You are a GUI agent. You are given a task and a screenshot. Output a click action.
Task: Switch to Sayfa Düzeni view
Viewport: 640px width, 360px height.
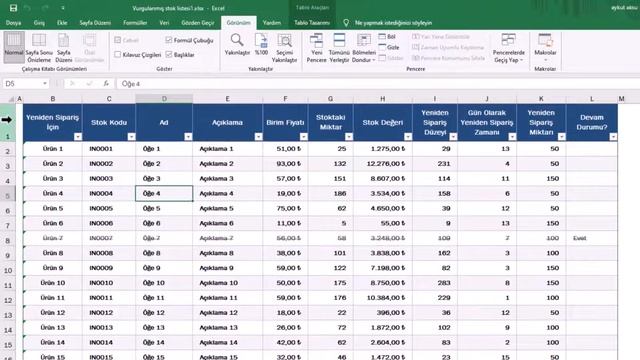tap(64, 47)
